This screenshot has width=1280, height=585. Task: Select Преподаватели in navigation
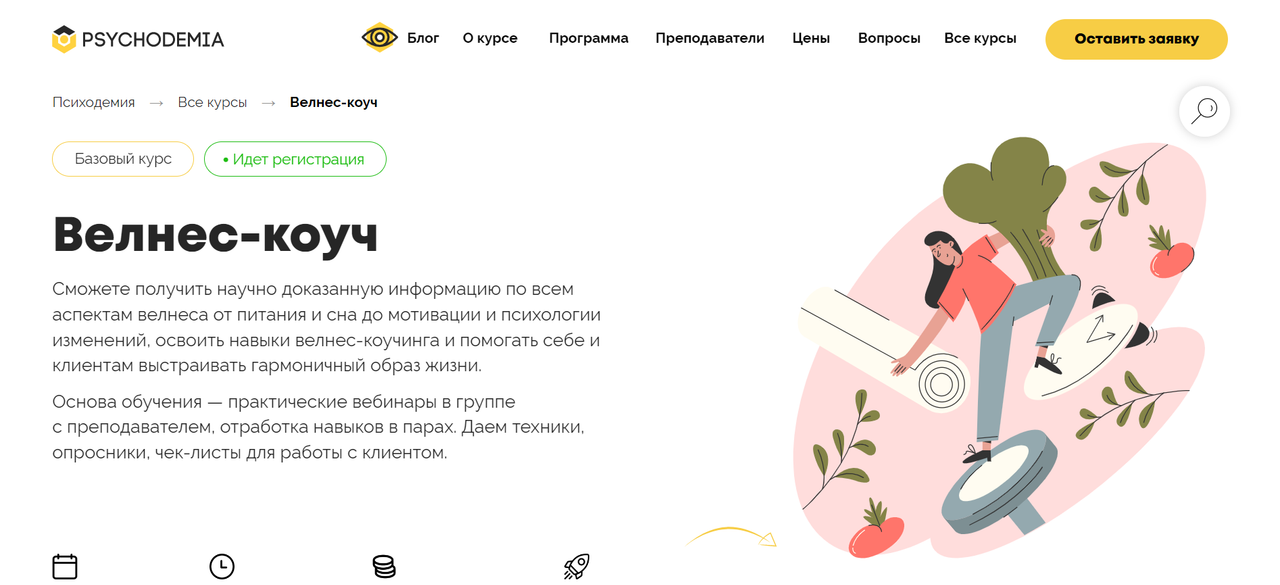(710, 38)
